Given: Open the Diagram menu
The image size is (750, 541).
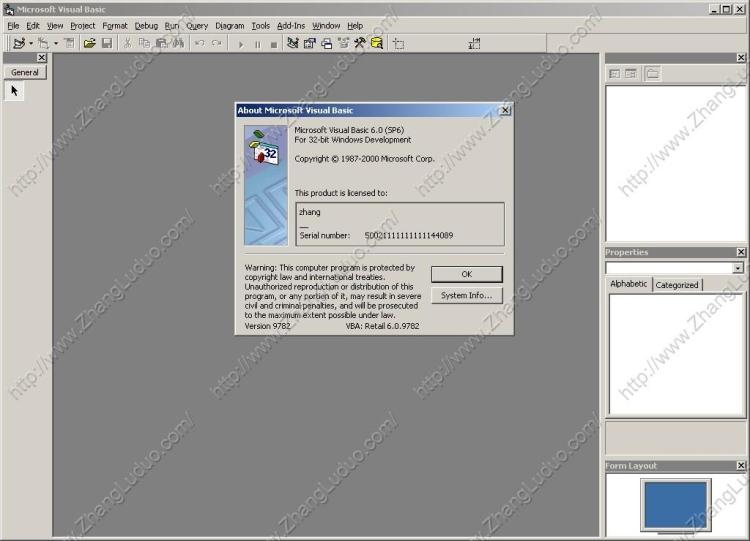Looking at the screenshot, I should click(x=230, y=26).
